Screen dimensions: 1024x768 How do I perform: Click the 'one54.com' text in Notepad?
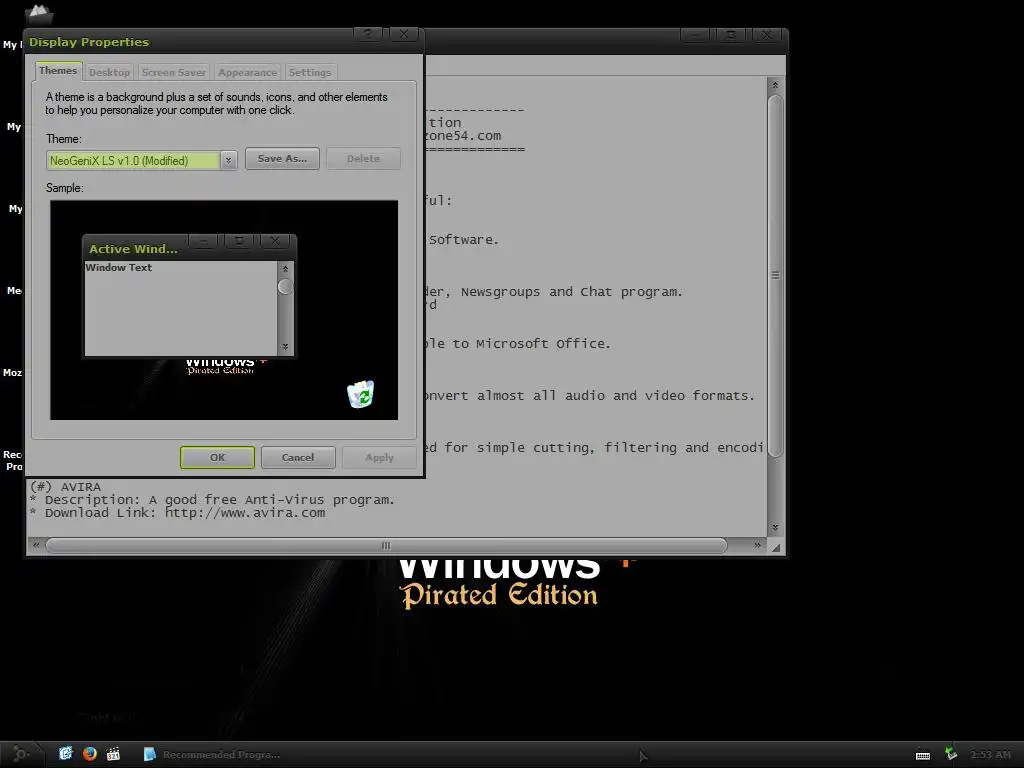pos(464,136)
